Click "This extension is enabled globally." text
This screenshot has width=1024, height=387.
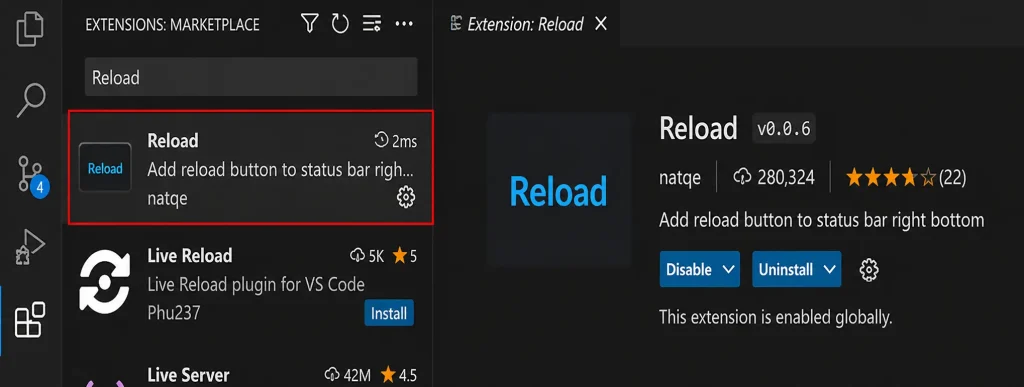point(776,318)
